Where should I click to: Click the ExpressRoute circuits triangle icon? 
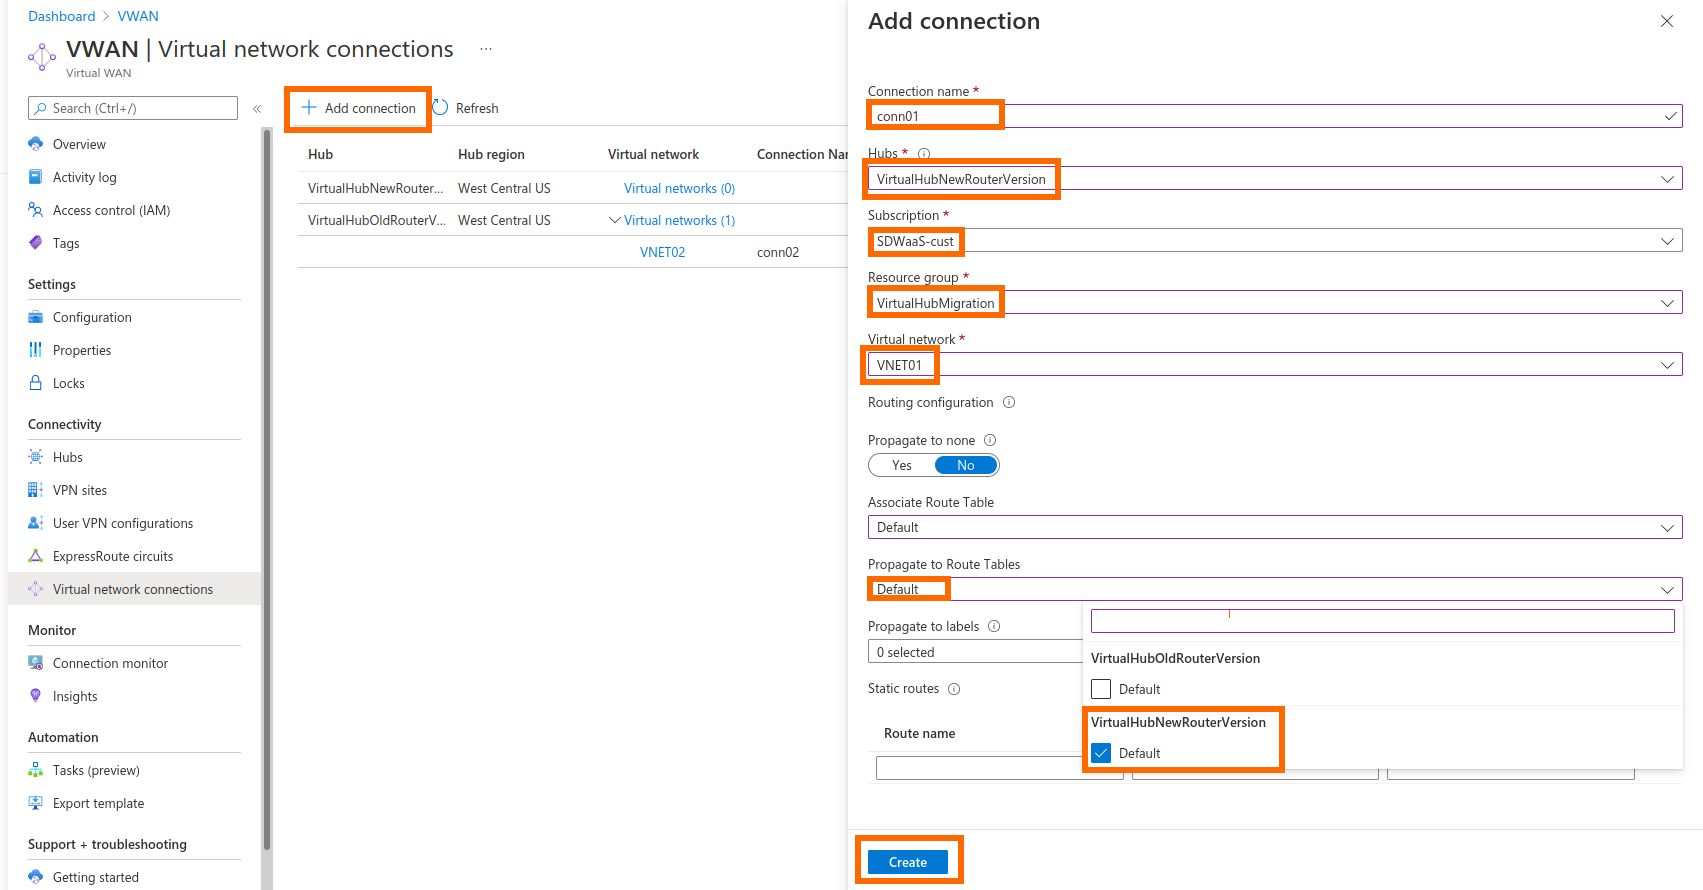36,556
